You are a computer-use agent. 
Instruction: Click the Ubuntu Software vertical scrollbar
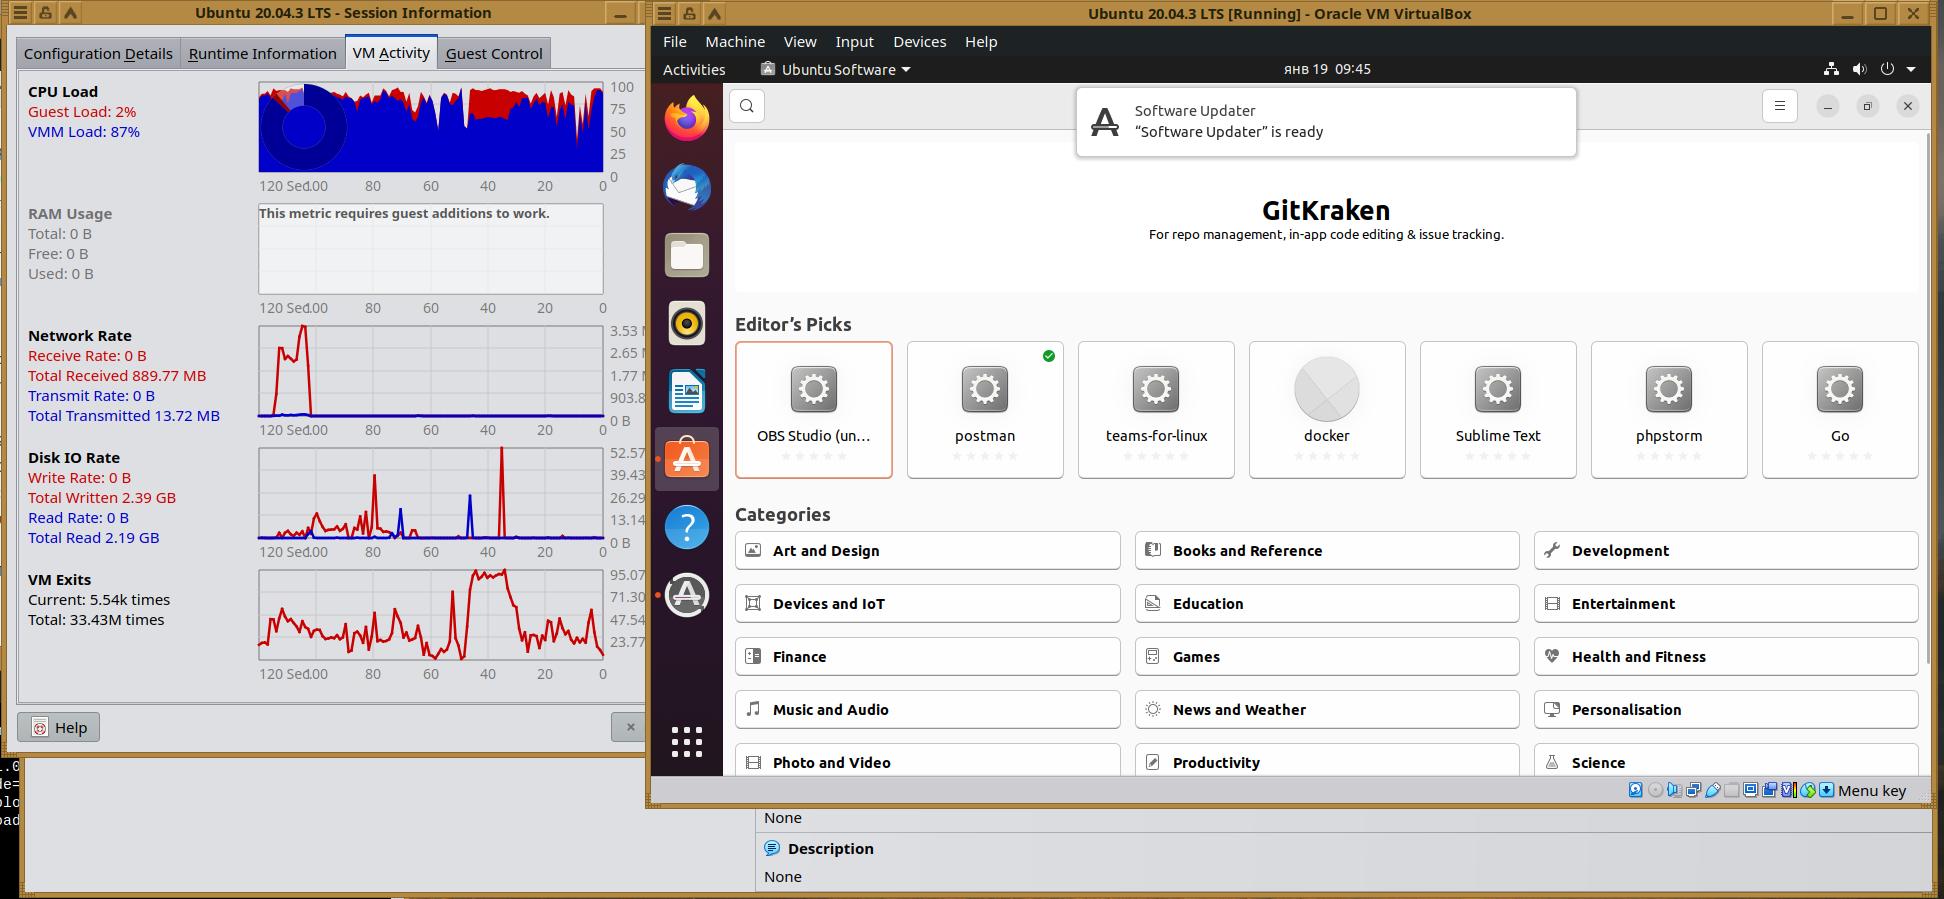(1927, 400)
